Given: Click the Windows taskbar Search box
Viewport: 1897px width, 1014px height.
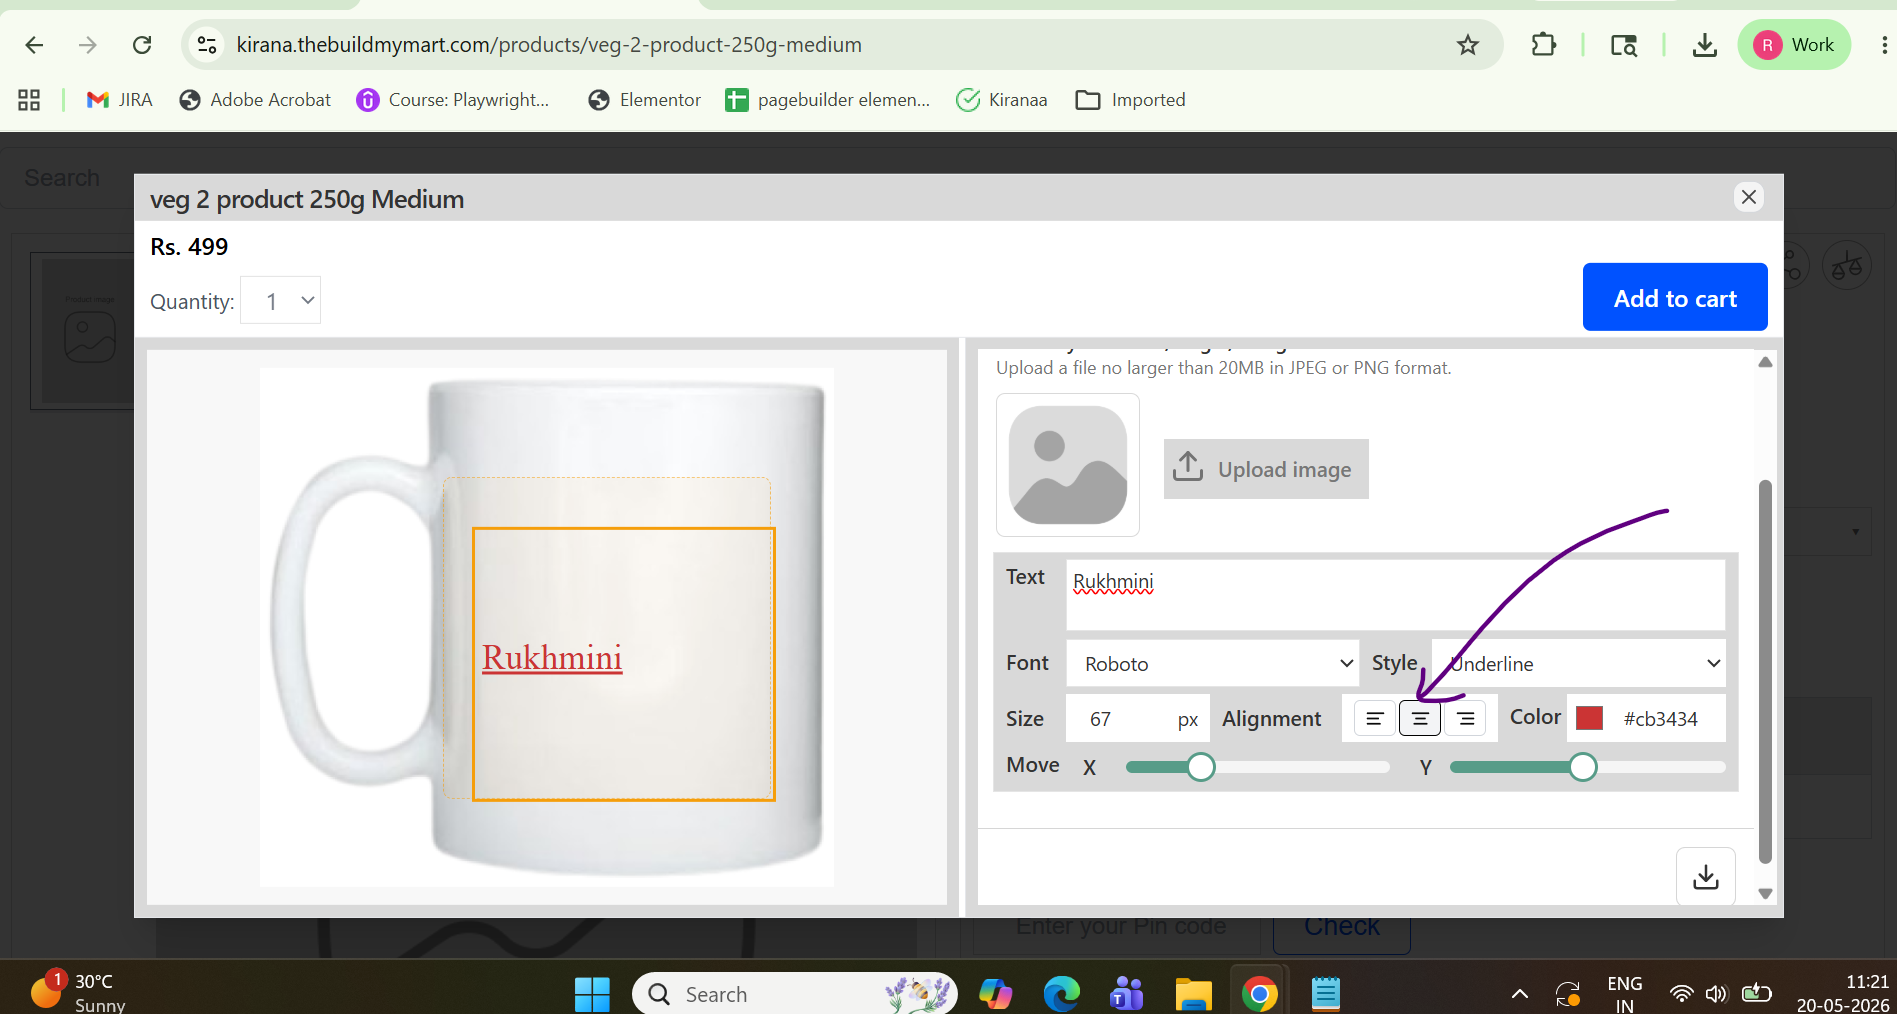Looking at the screenshot, I should 795,994.
